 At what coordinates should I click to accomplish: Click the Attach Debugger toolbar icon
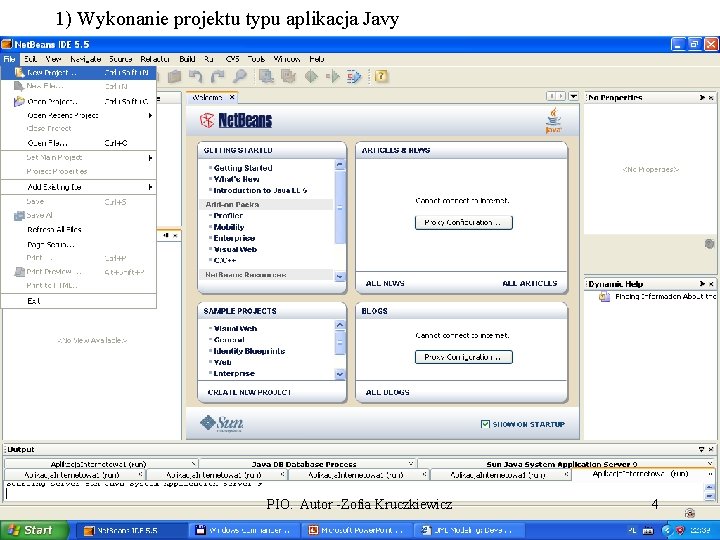pos(354,76)
